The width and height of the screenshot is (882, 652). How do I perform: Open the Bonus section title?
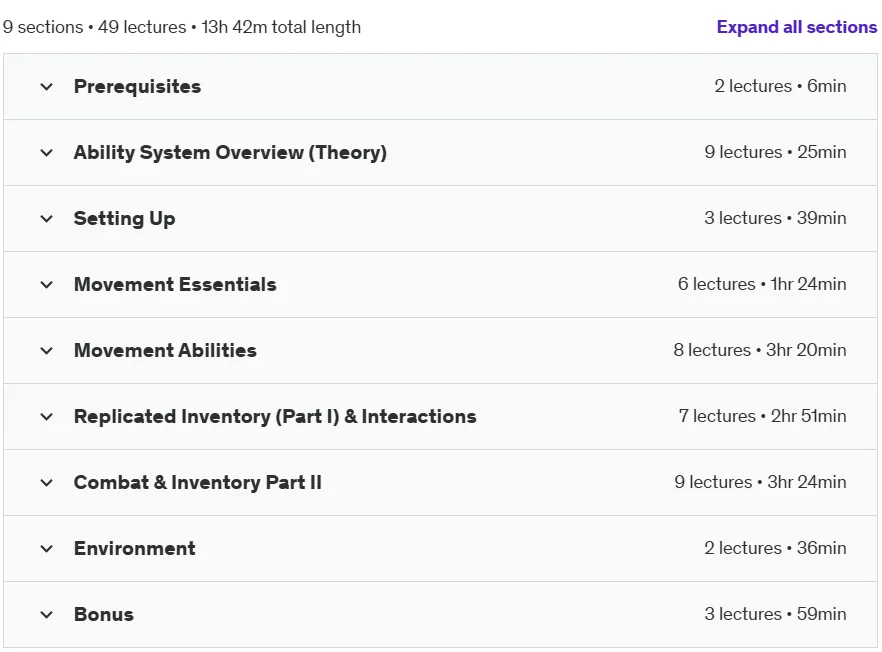pos(104,614)
